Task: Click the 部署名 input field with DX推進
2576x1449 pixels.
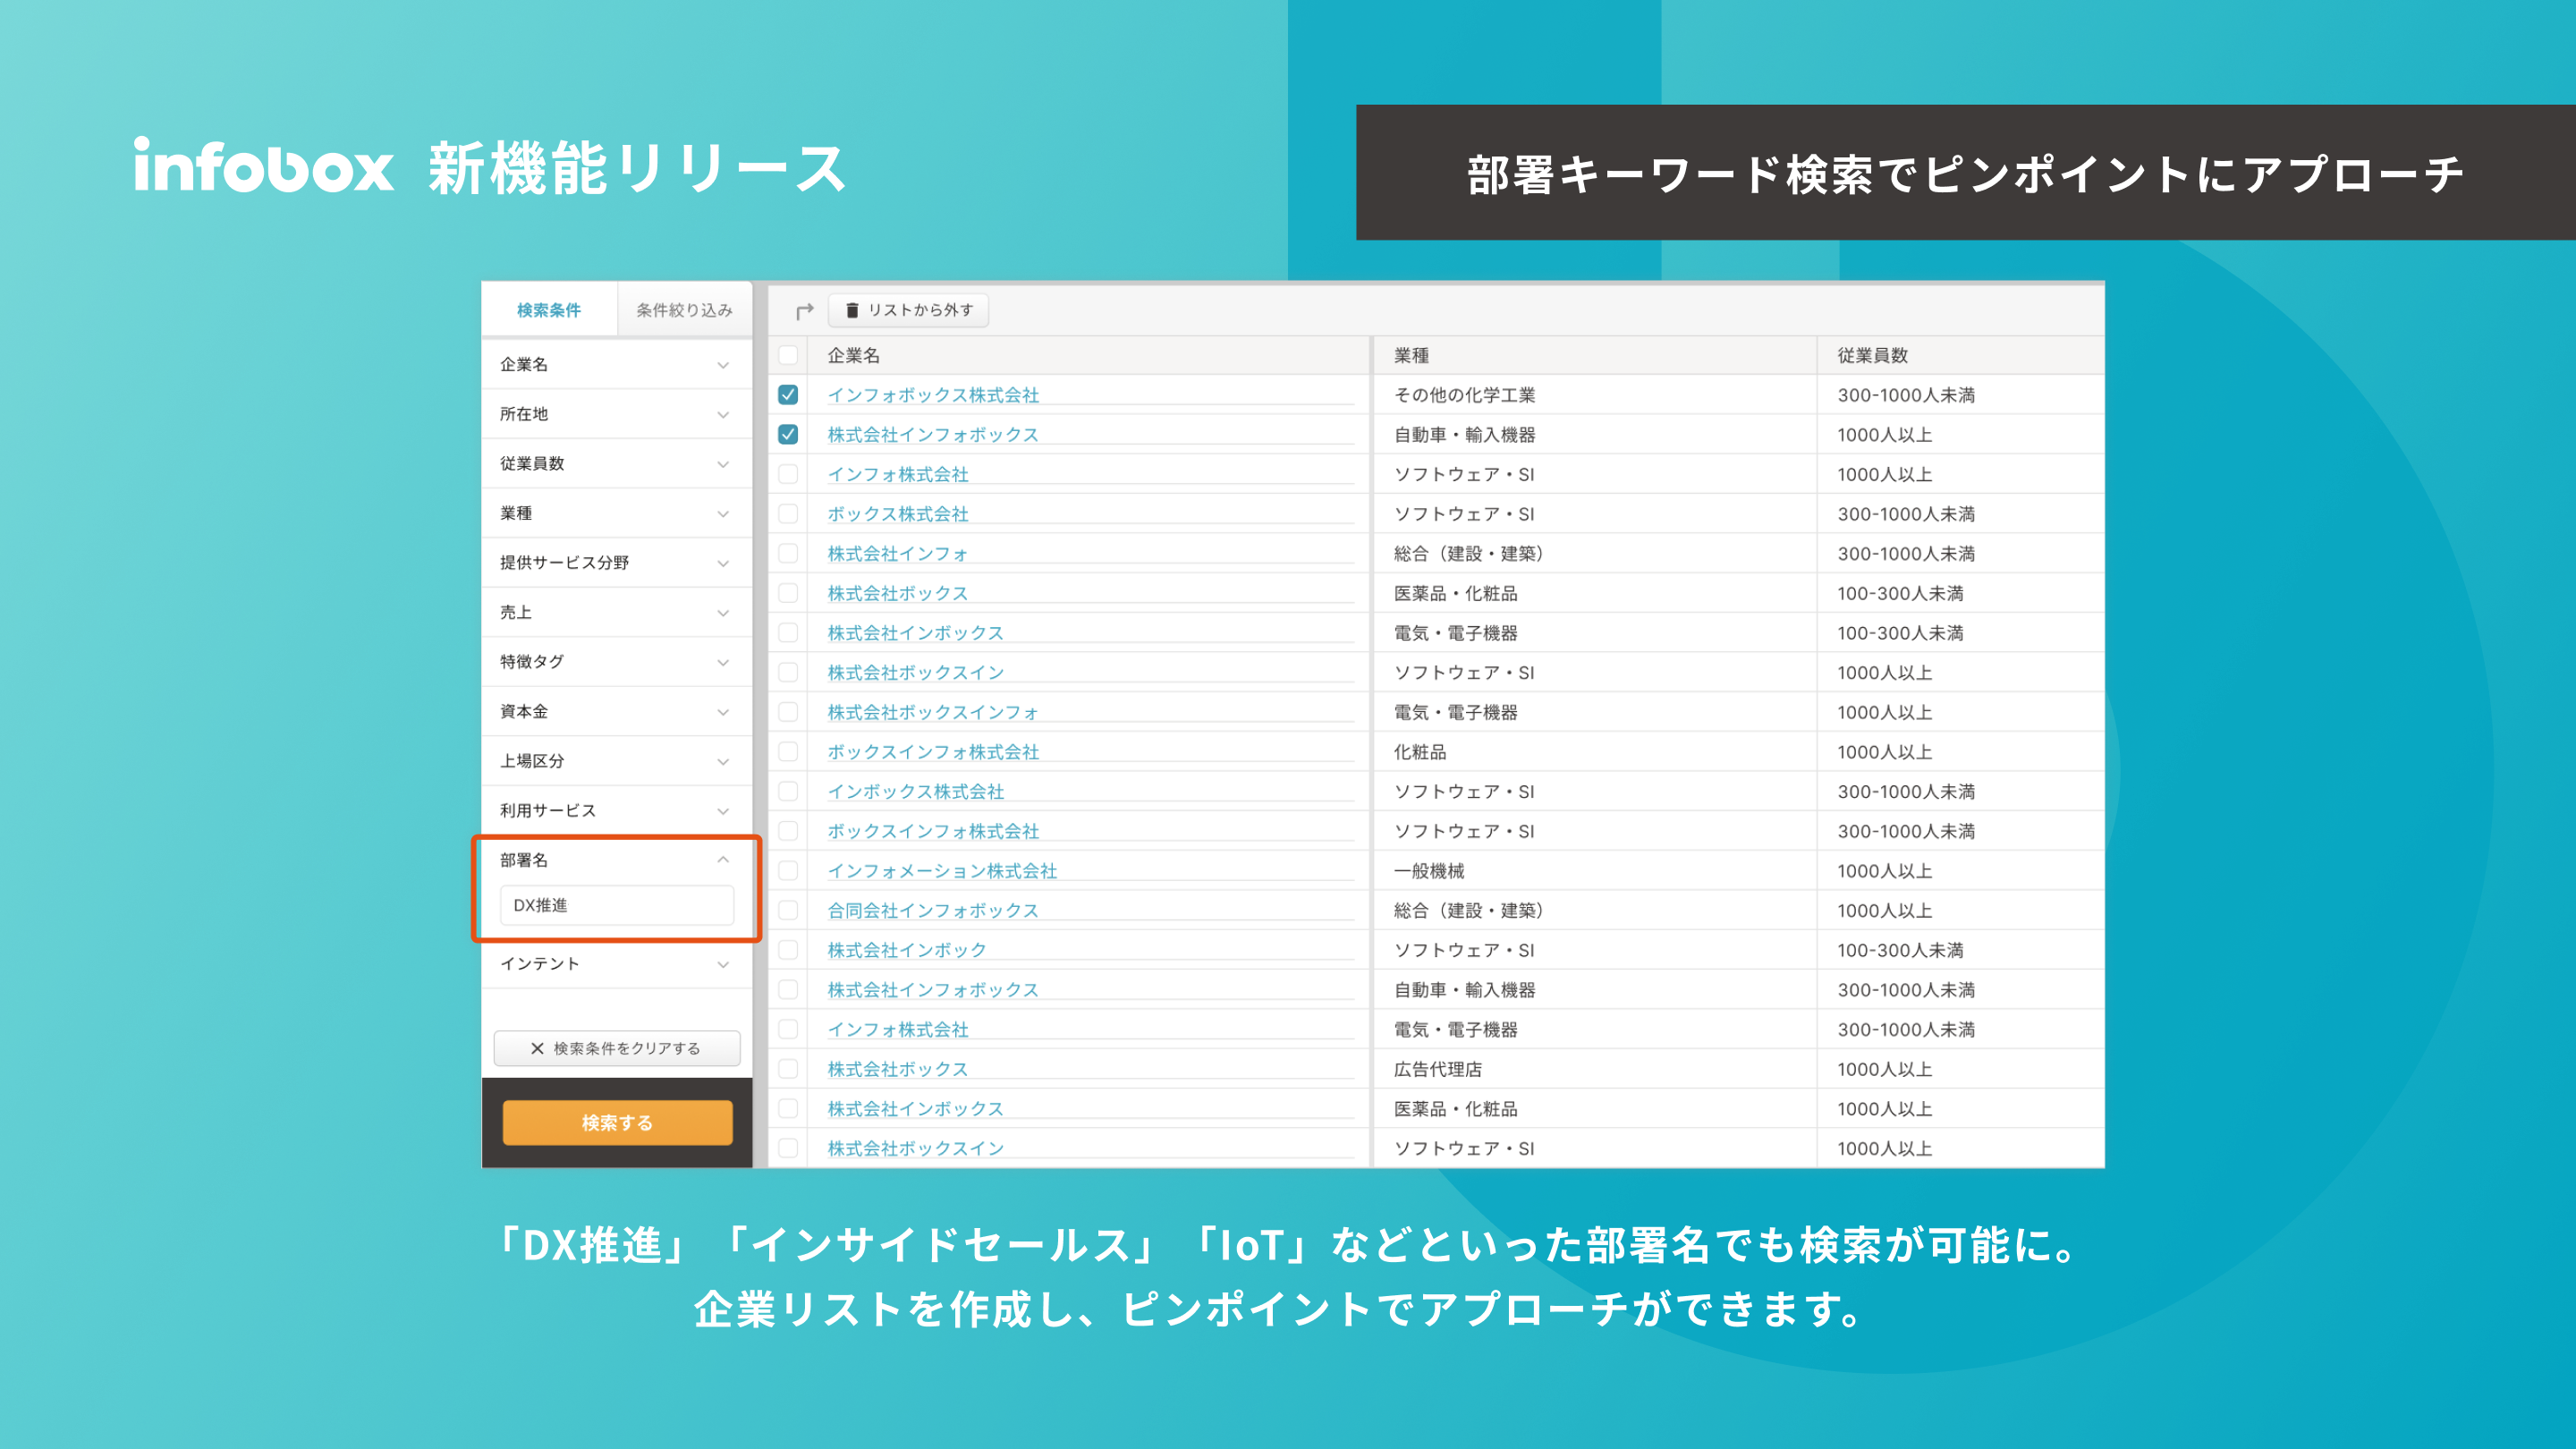Action: point(616,905)
